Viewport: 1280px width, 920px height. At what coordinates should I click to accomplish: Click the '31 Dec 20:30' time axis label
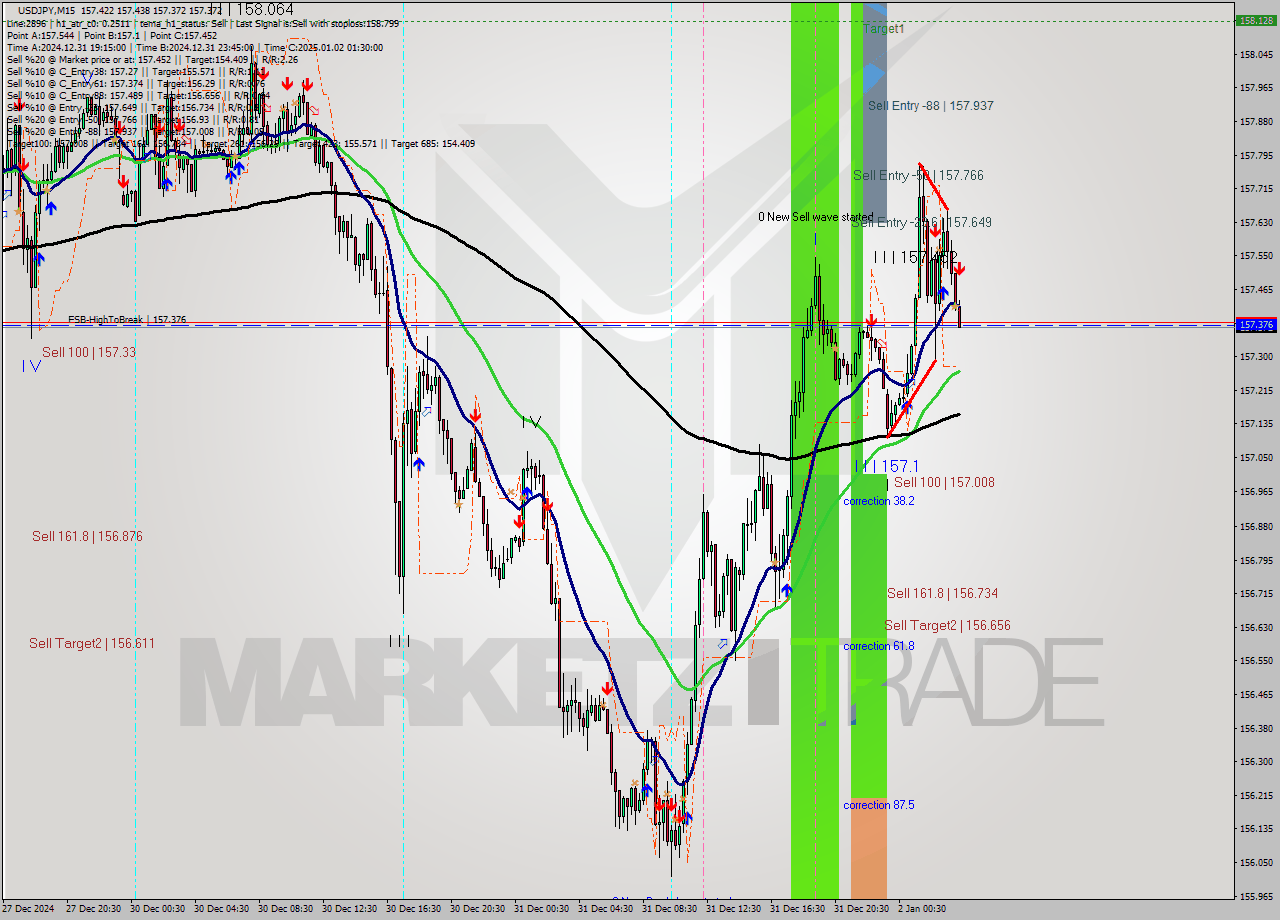pyautogui.click(x=862, y=909)
